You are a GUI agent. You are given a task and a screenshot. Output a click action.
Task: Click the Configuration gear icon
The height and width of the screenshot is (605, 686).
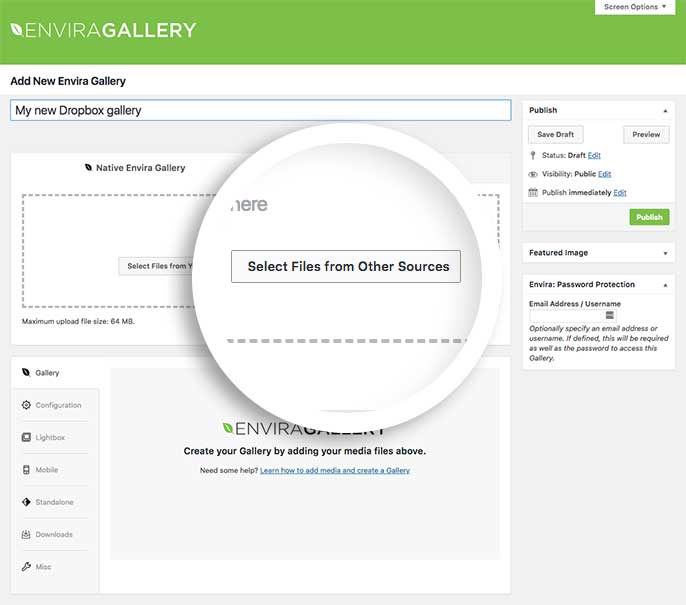(x=26, y=405)
